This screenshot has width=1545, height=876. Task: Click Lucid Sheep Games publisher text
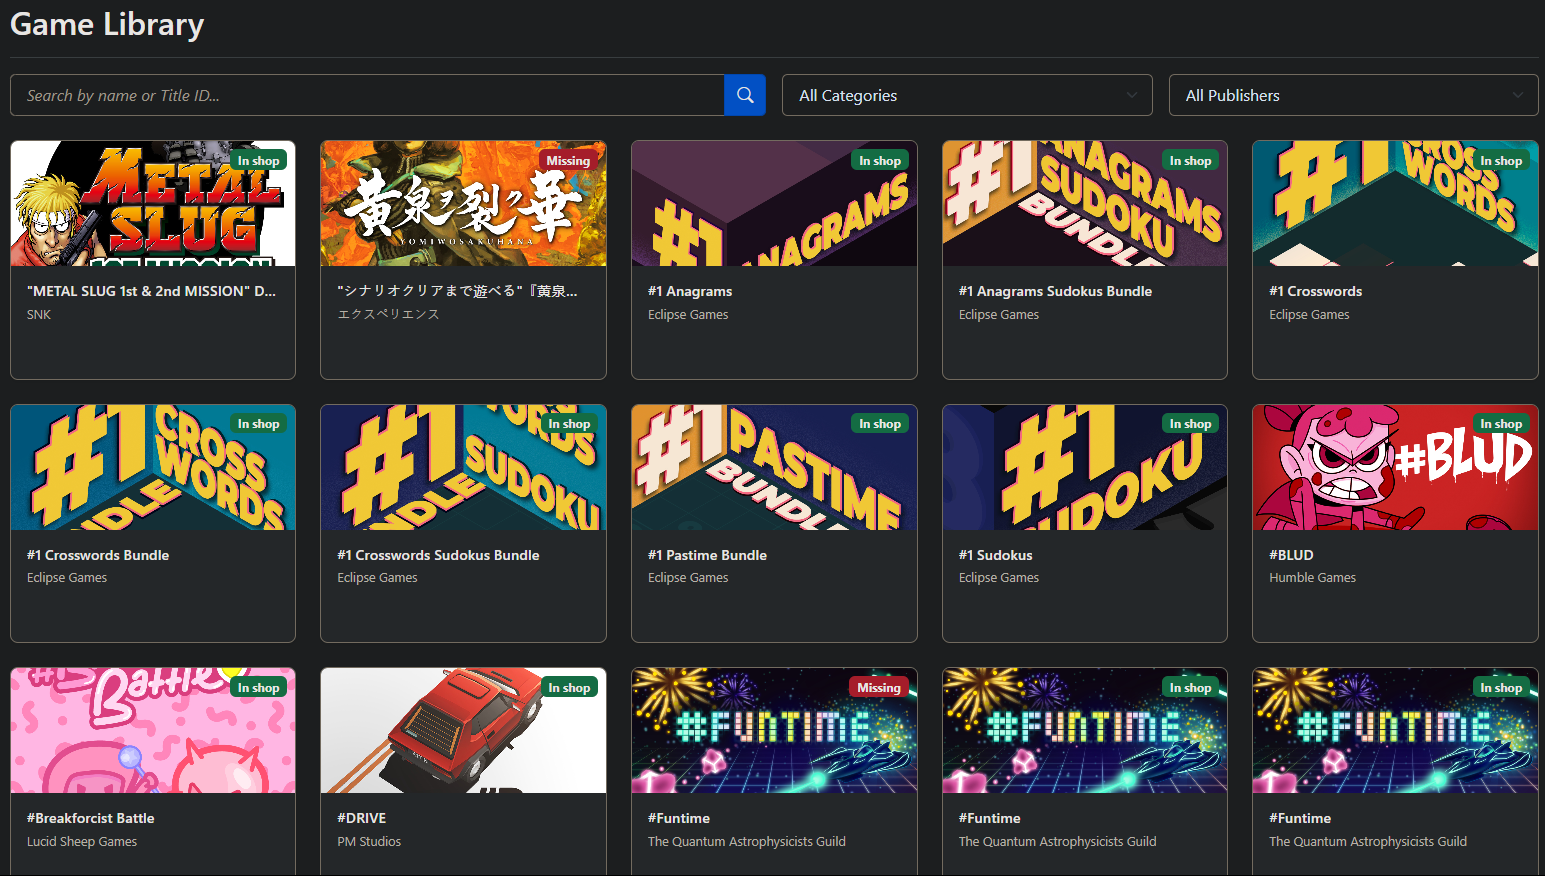pos(82,841)
